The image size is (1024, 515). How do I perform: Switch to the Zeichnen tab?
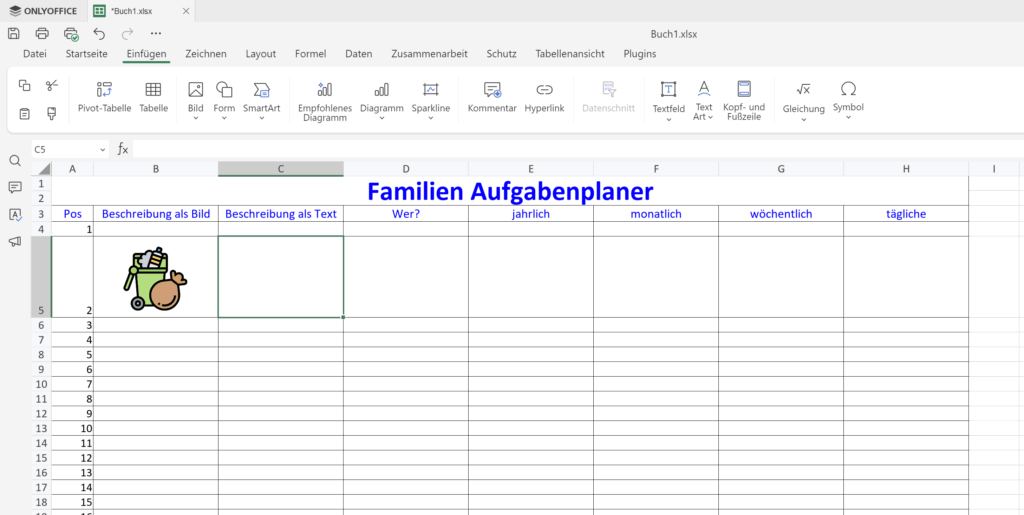tap(206, 54)
